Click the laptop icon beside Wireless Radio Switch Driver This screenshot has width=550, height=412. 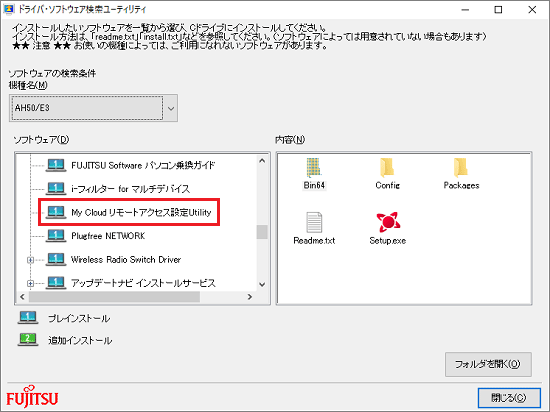pyautogui.click(x=56, y=259)
